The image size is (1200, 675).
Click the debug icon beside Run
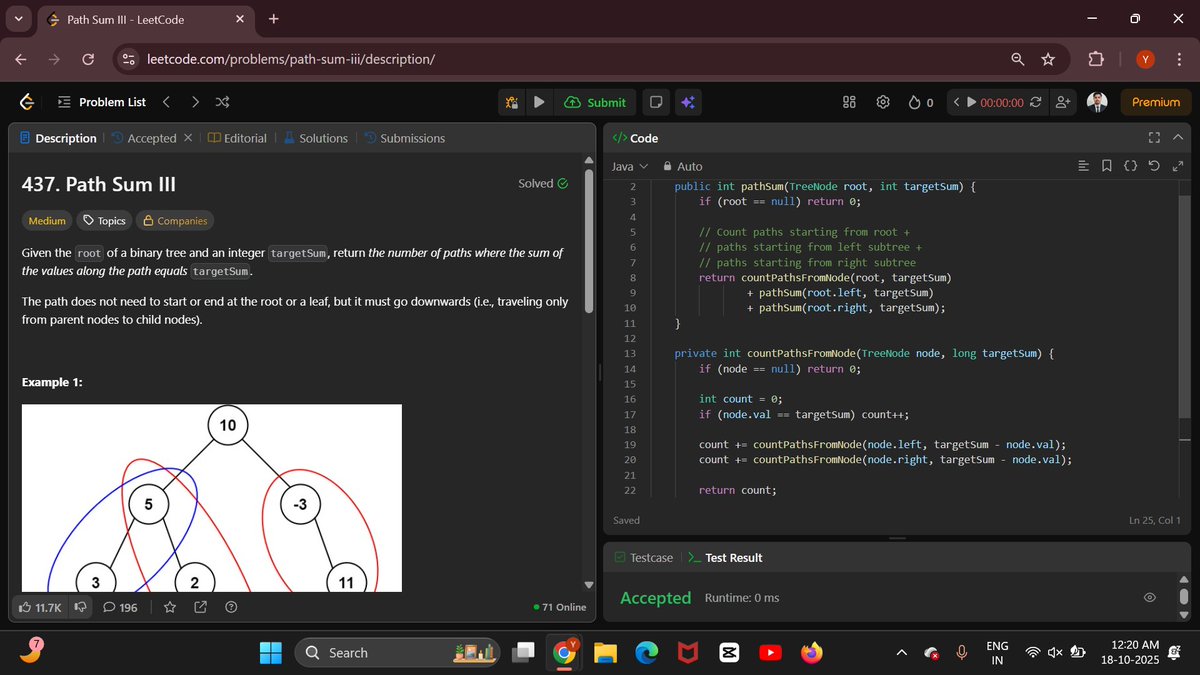[x=511, y=102]
